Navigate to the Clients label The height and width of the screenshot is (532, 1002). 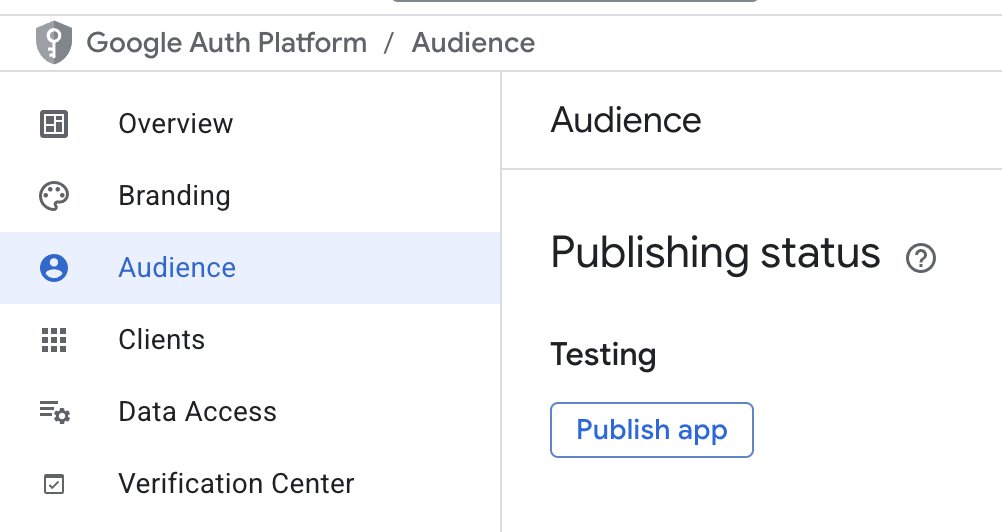click(161, 340)
